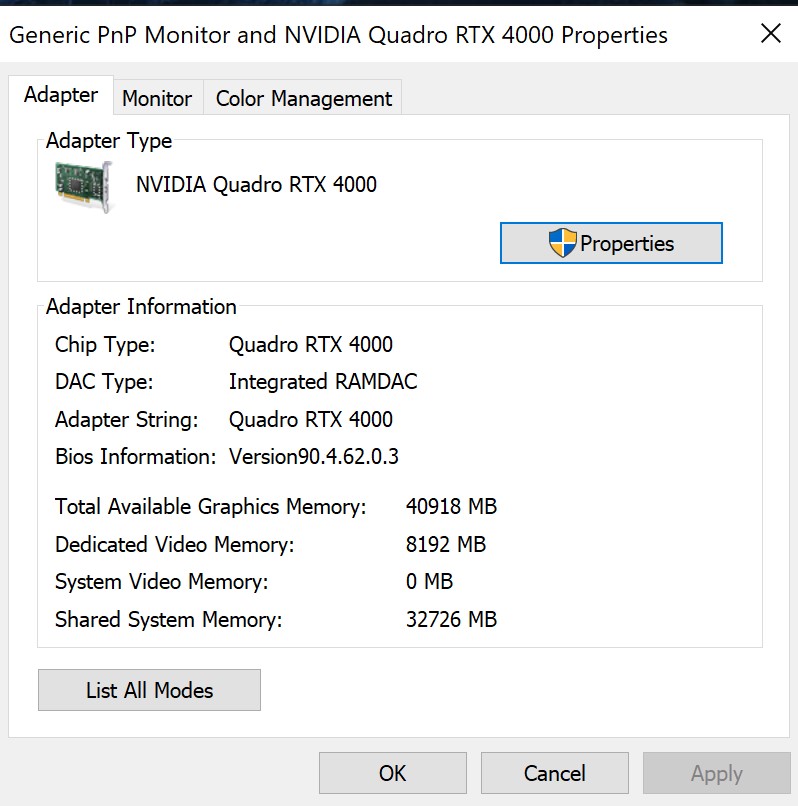Switch to the Monitor tab
The width and height of the screenshot is (798, 806).
(x=157, y=98)
